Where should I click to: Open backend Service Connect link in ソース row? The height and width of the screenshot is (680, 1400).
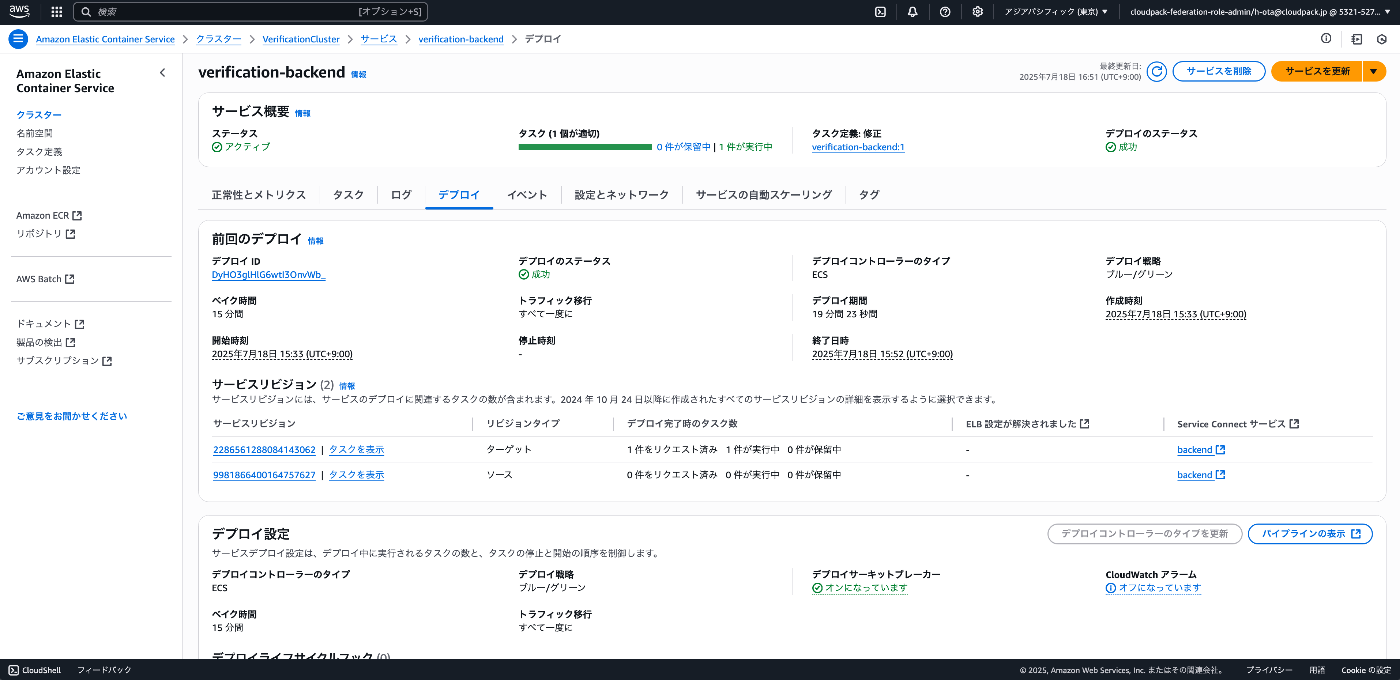pyautogui.click(x=1201, y=475)
